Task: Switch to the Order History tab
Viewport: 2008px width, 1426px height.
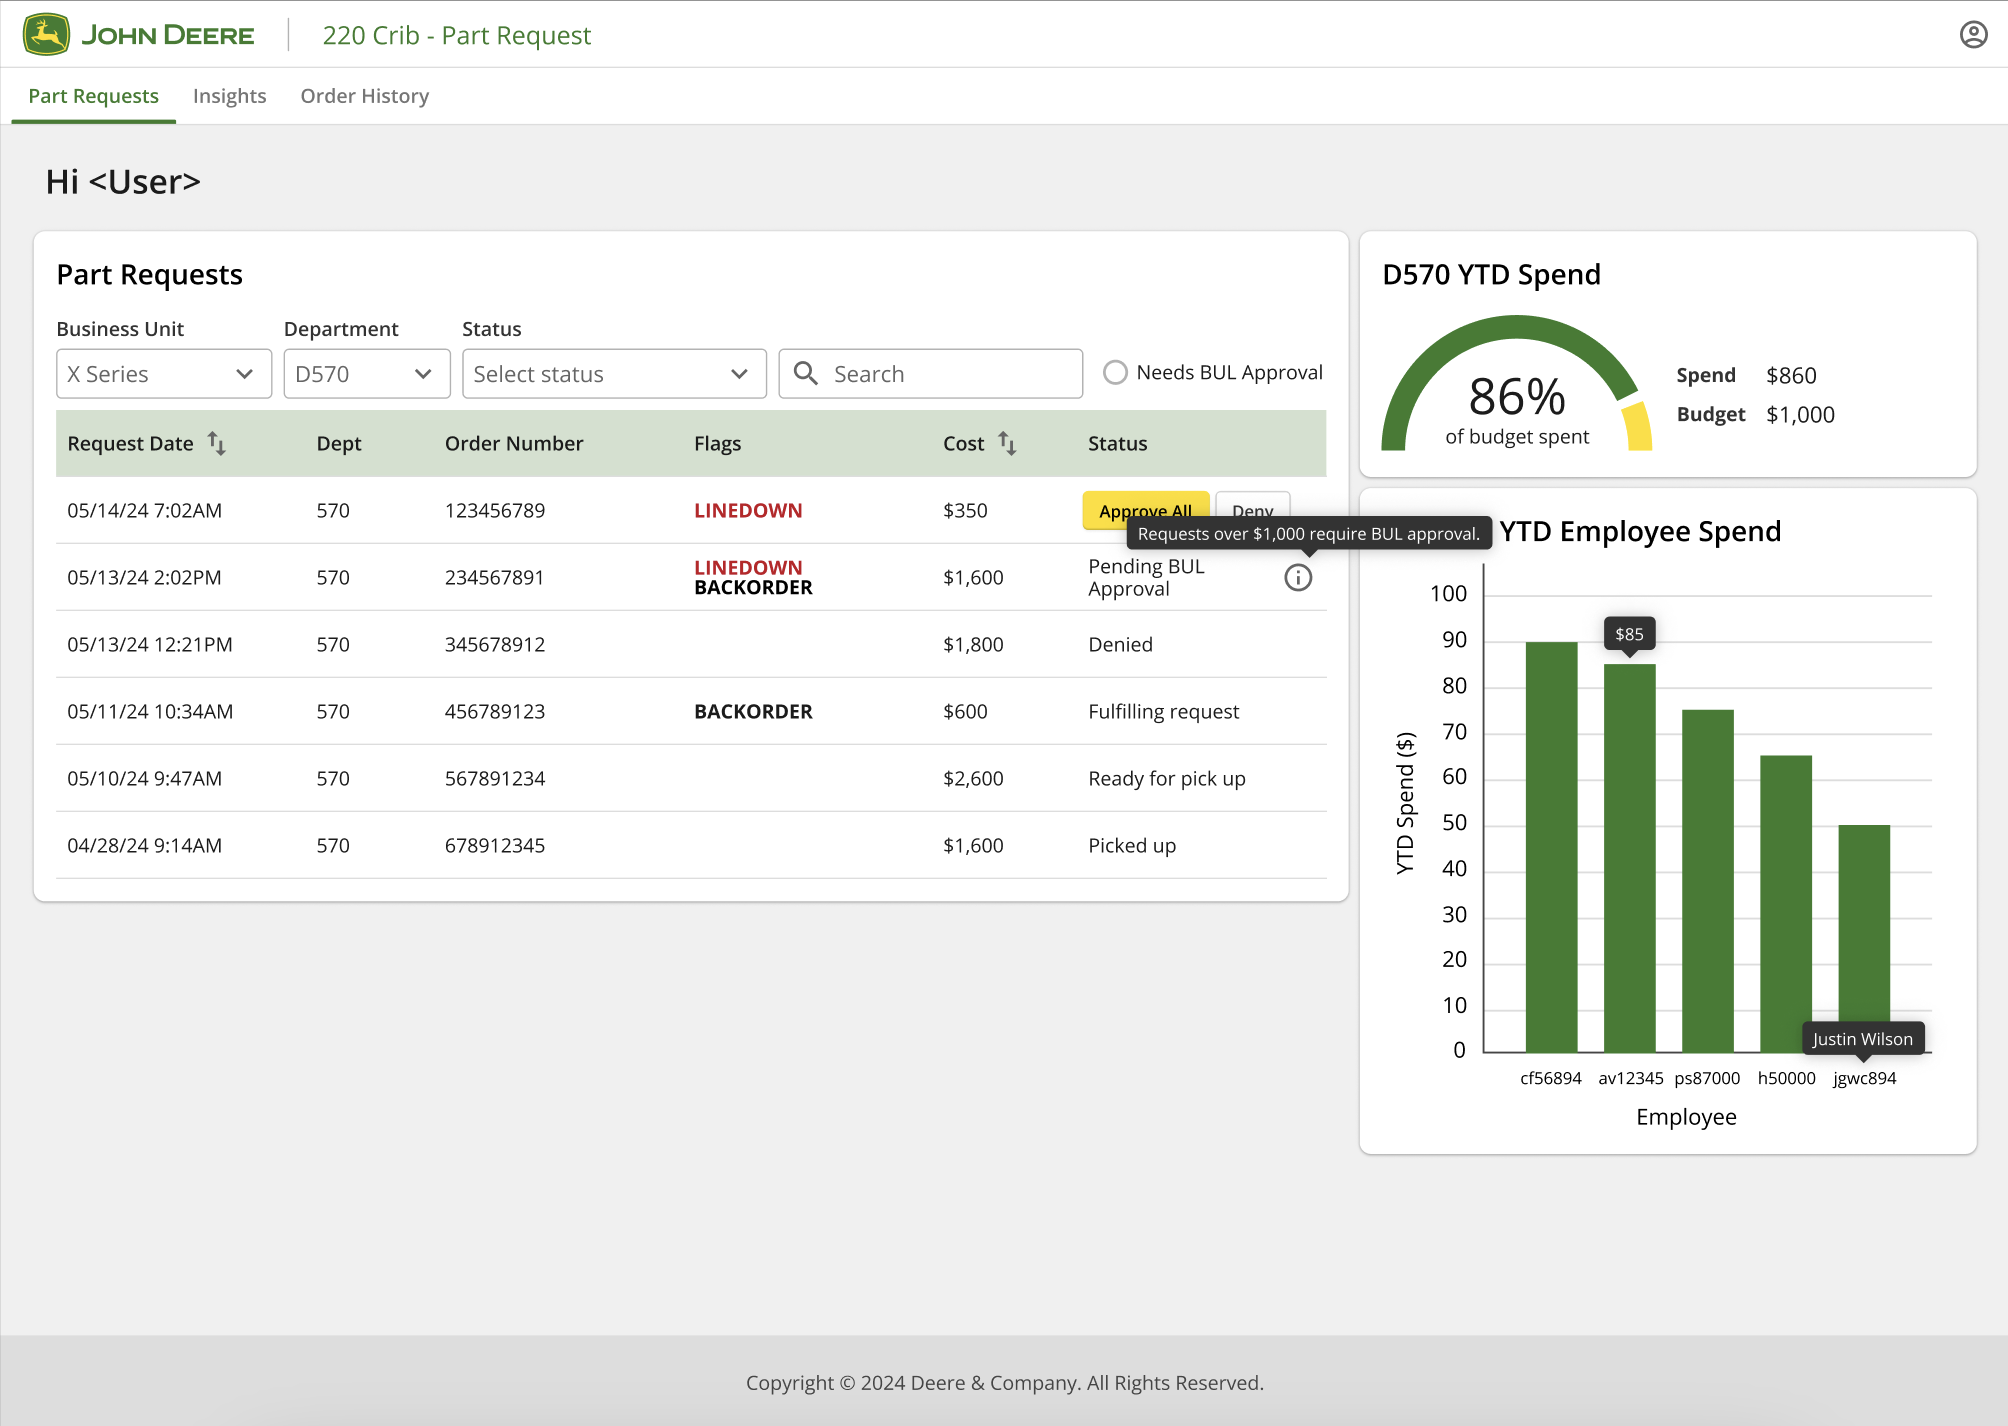Action: (365, 96)
